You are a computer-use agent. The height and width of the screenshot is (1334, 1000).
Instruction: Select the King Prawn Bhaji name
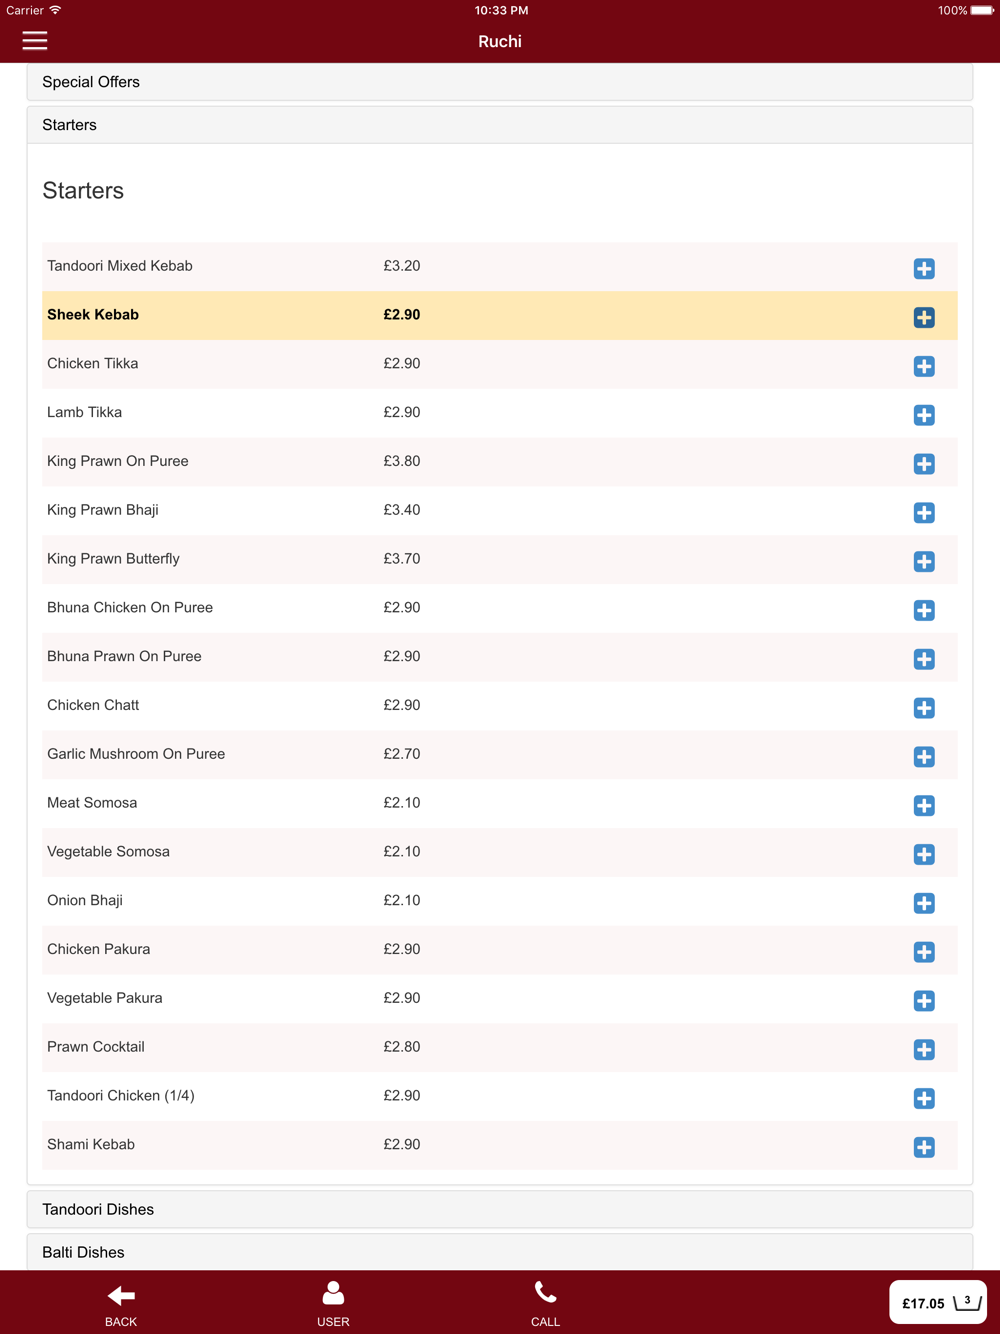tap(103, 510)
